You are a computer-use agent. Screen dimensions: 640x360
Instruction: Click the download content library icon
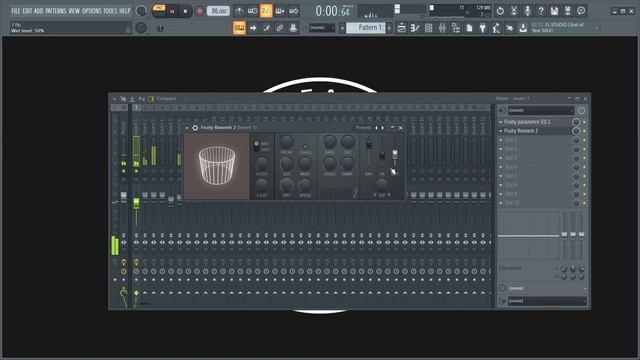(523, 28)
